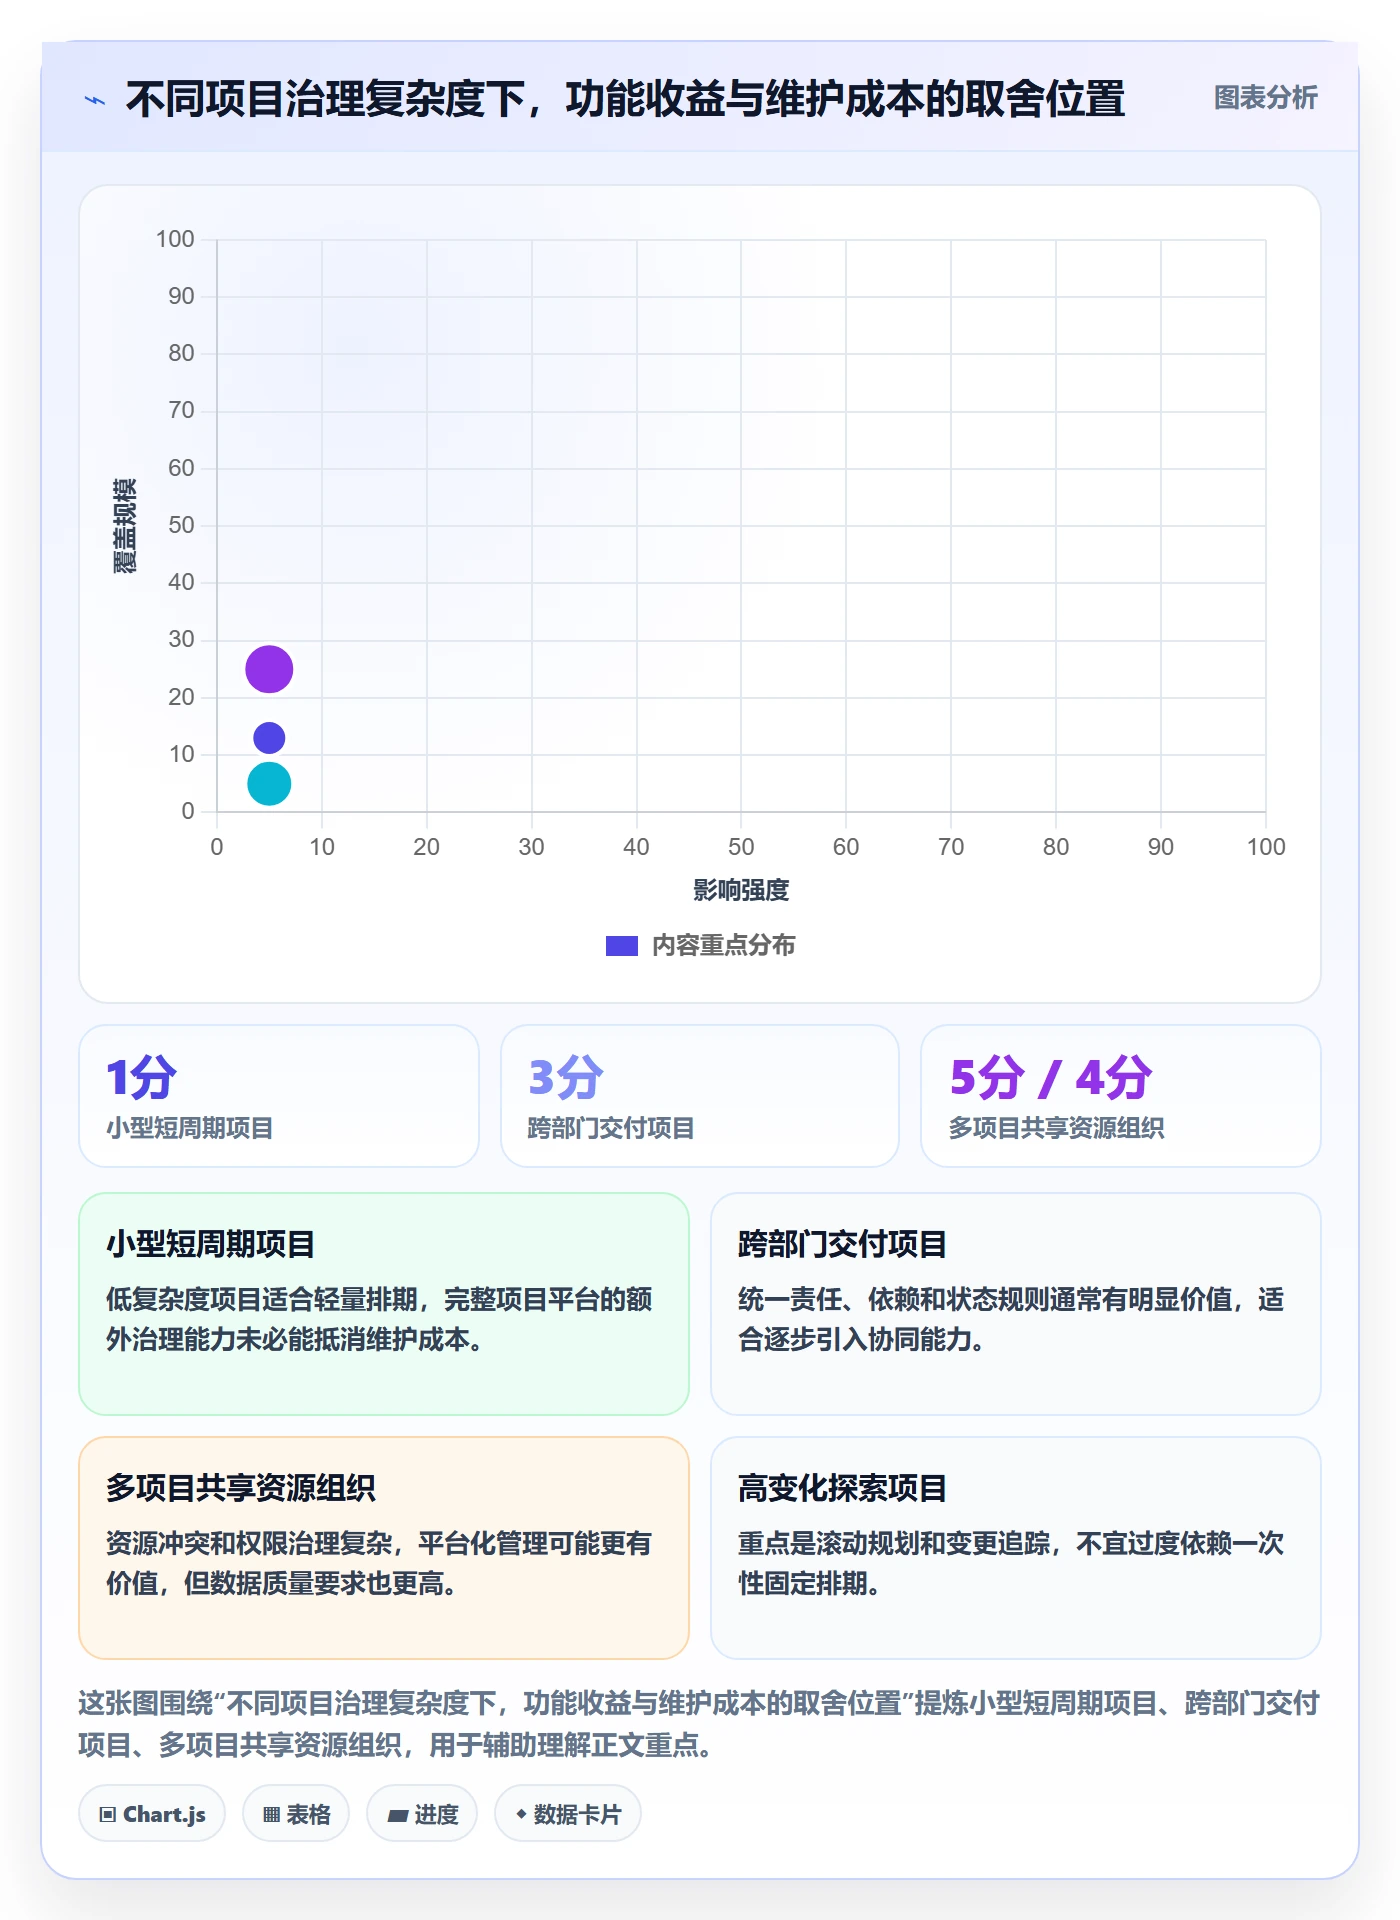This screenshot has height=1920, width=1400.
Task: Click the Chart.js tag chip
Action: click(x=152, y=1814)
